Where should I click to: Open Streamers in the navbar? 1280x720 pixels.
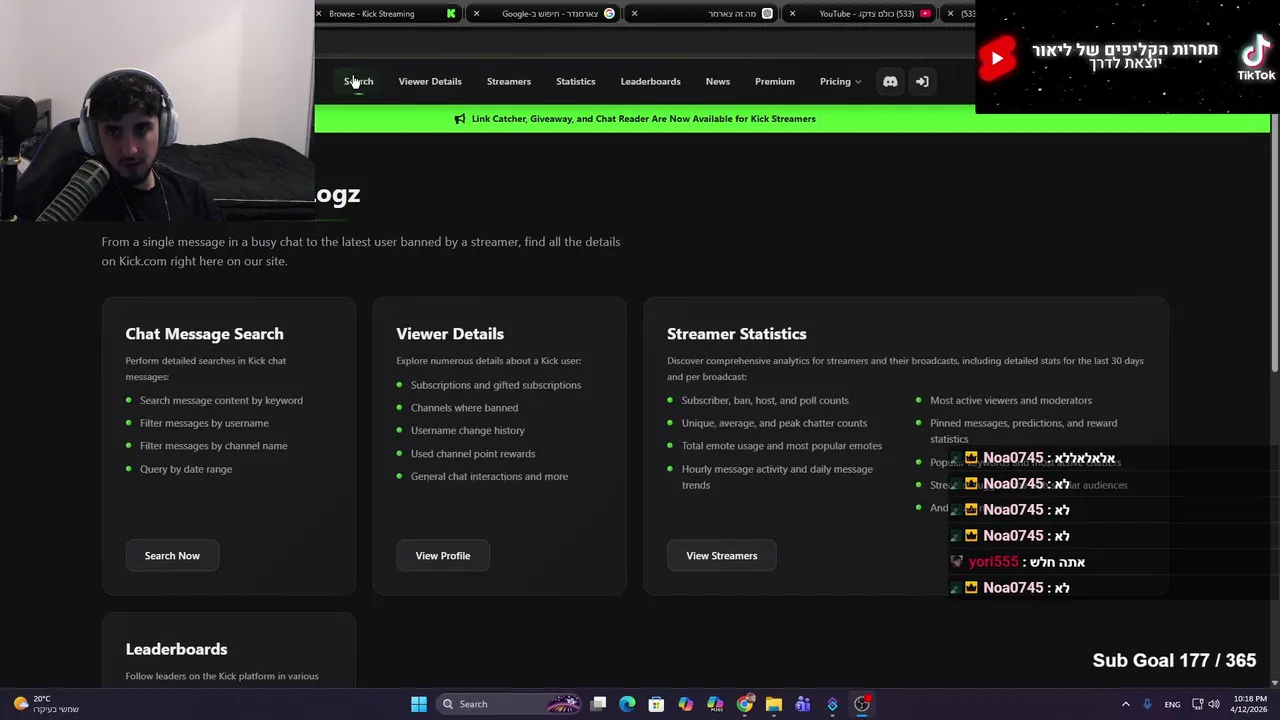point(508,81)
